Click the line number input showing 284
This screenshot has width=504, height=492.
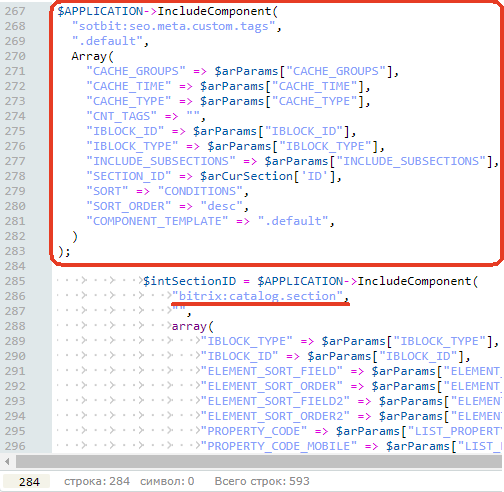click(x=27, y=482)
